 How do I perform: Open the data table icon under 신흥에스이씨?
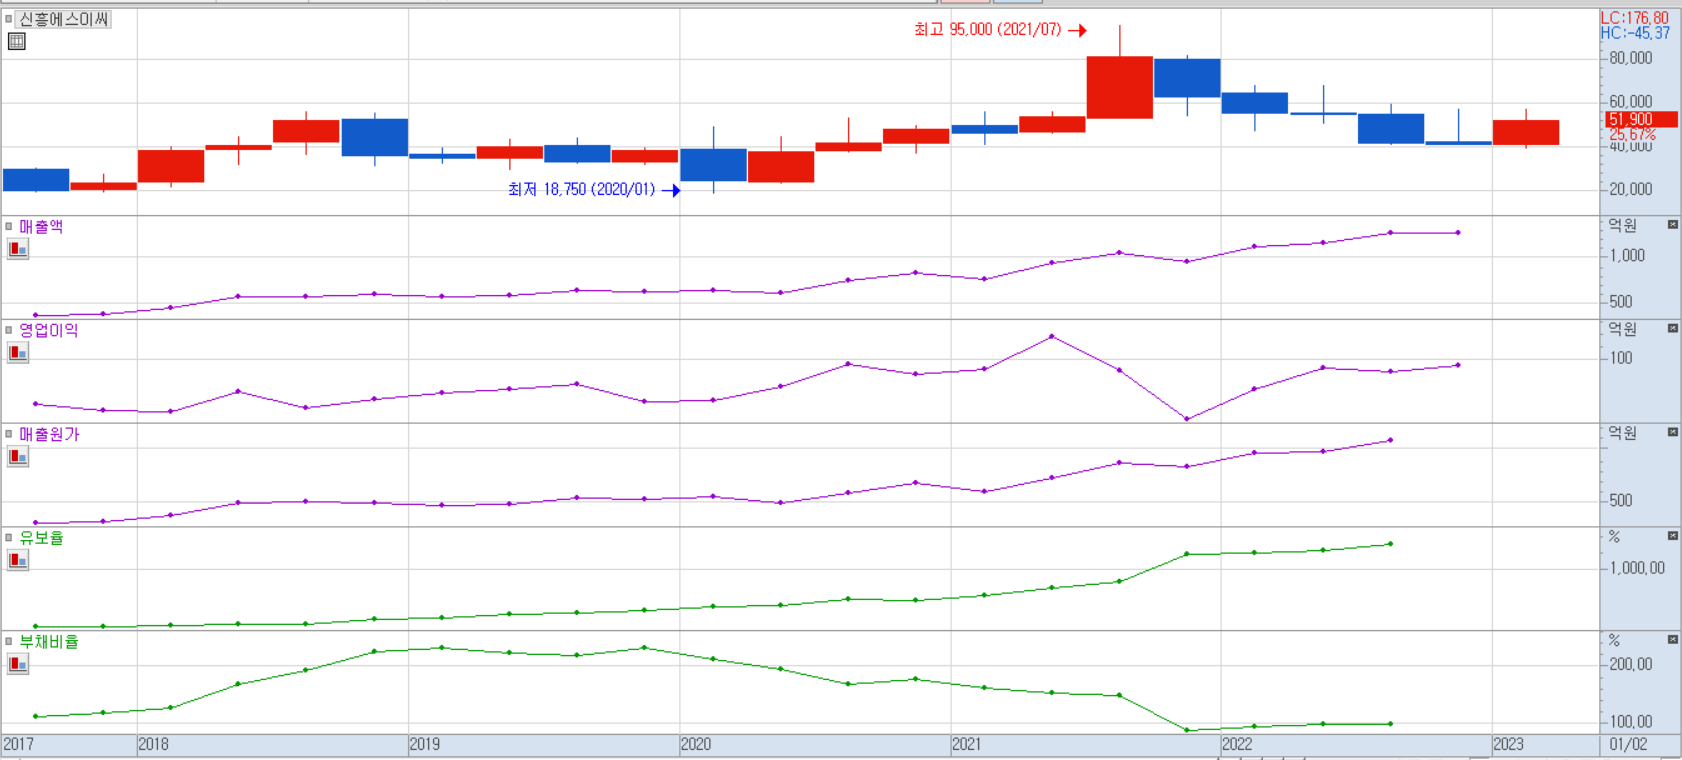[x=16, y=41]
